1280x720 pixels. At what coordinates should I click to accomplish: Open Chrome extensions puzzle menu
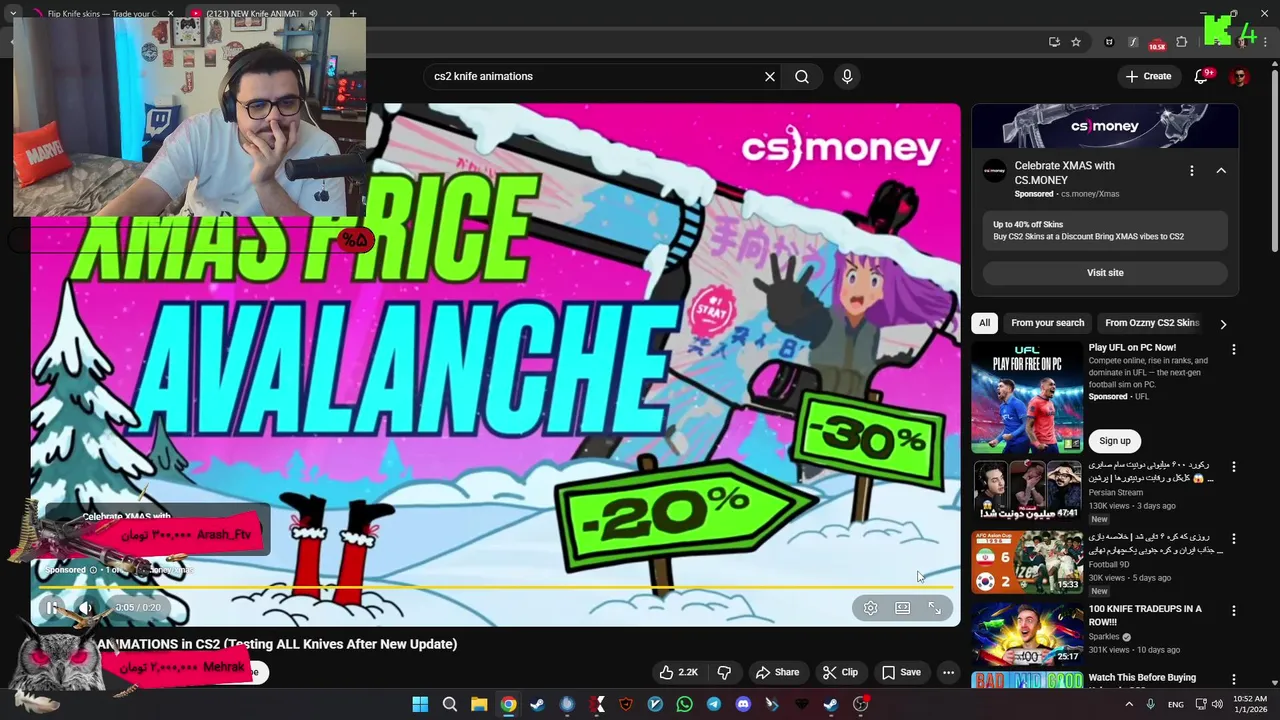pyautogui.click(x=1182, y=42)
